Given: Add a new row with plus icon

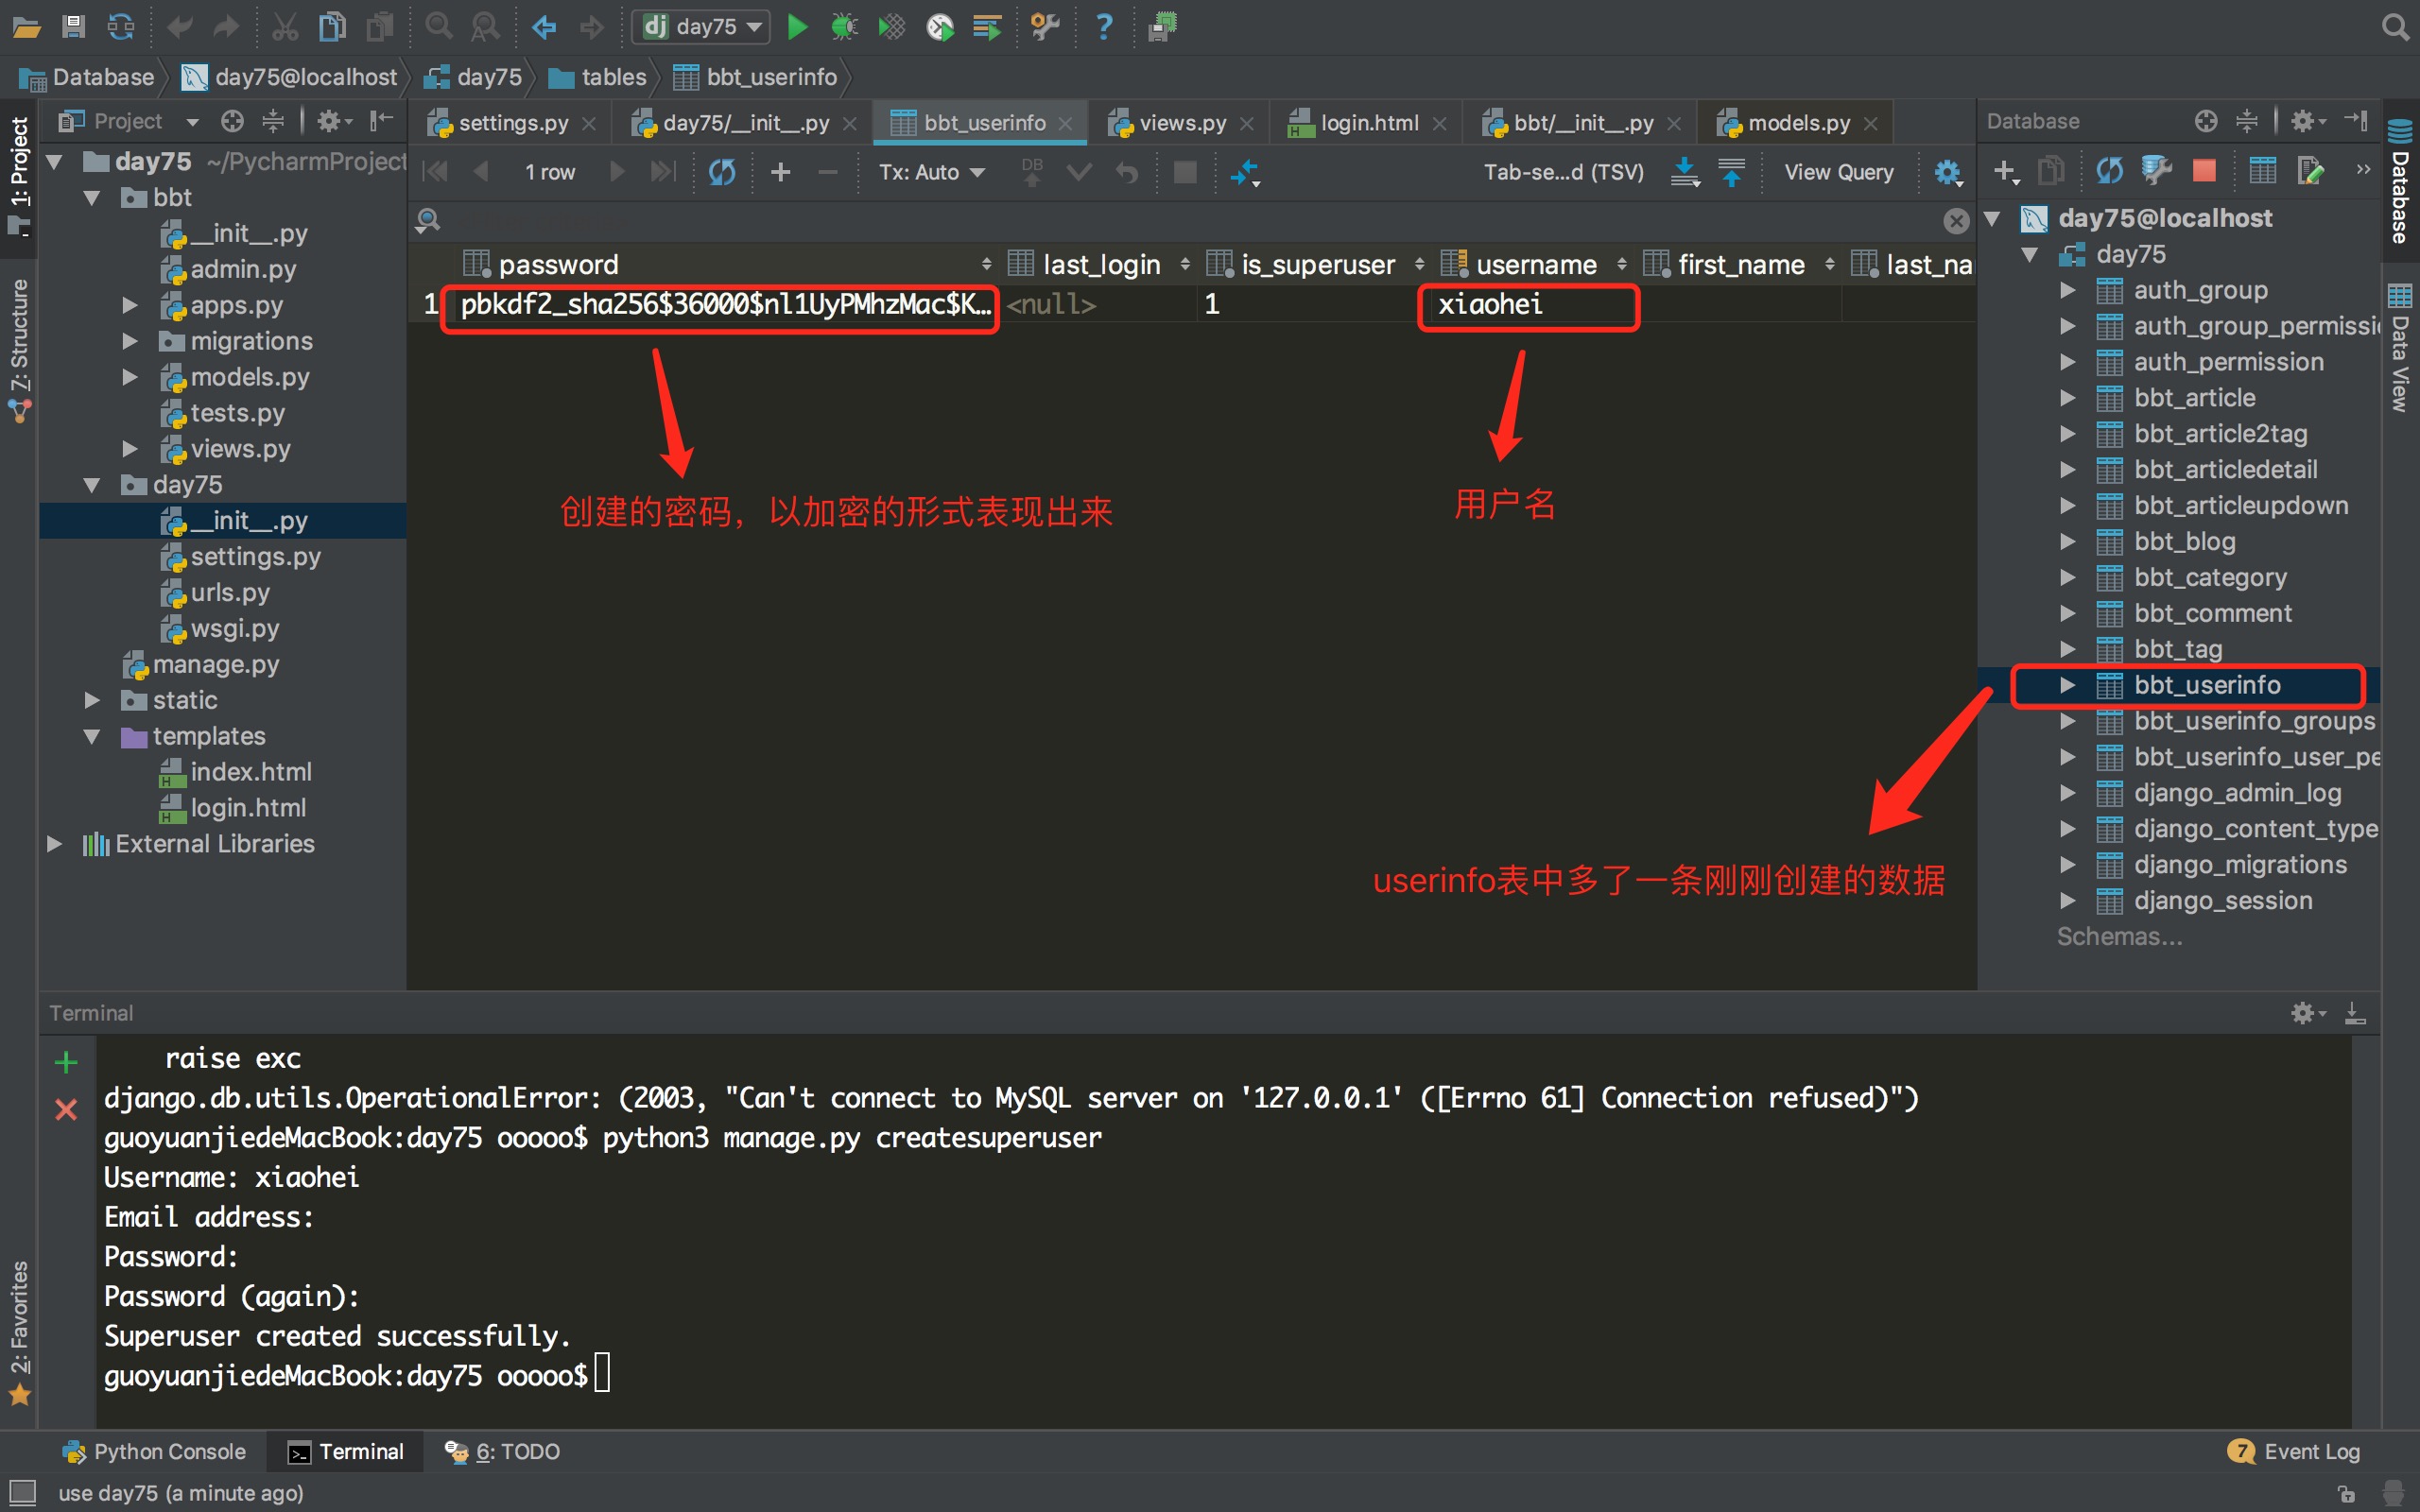Looking at the screenshot, I should 780,172.
